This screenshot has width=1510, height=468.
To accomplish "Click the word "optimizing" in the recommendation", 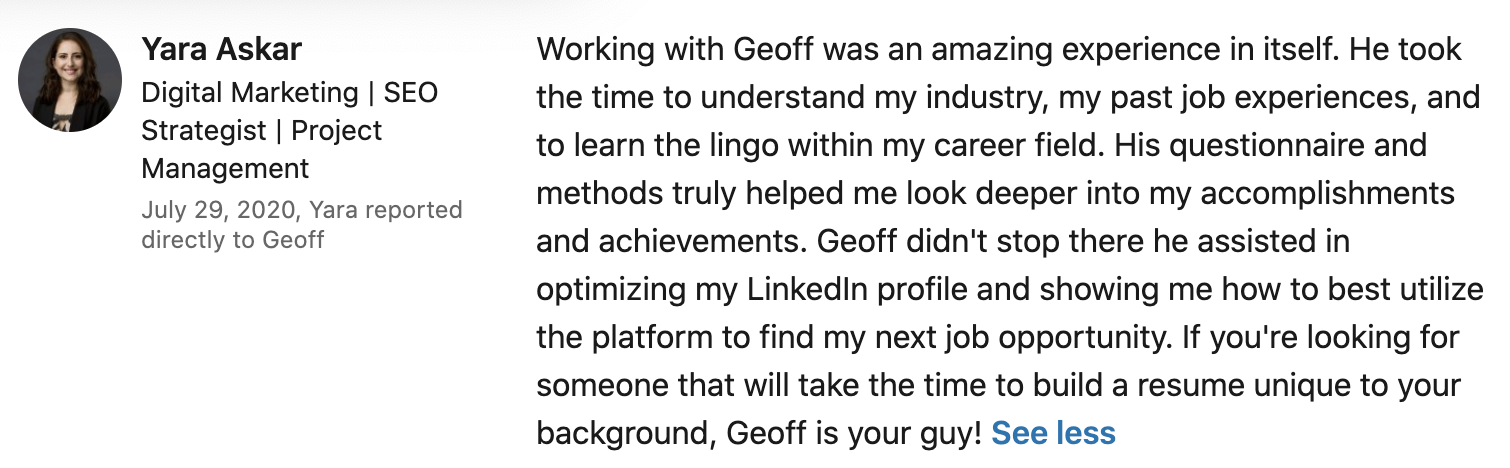I will point(611,289).
